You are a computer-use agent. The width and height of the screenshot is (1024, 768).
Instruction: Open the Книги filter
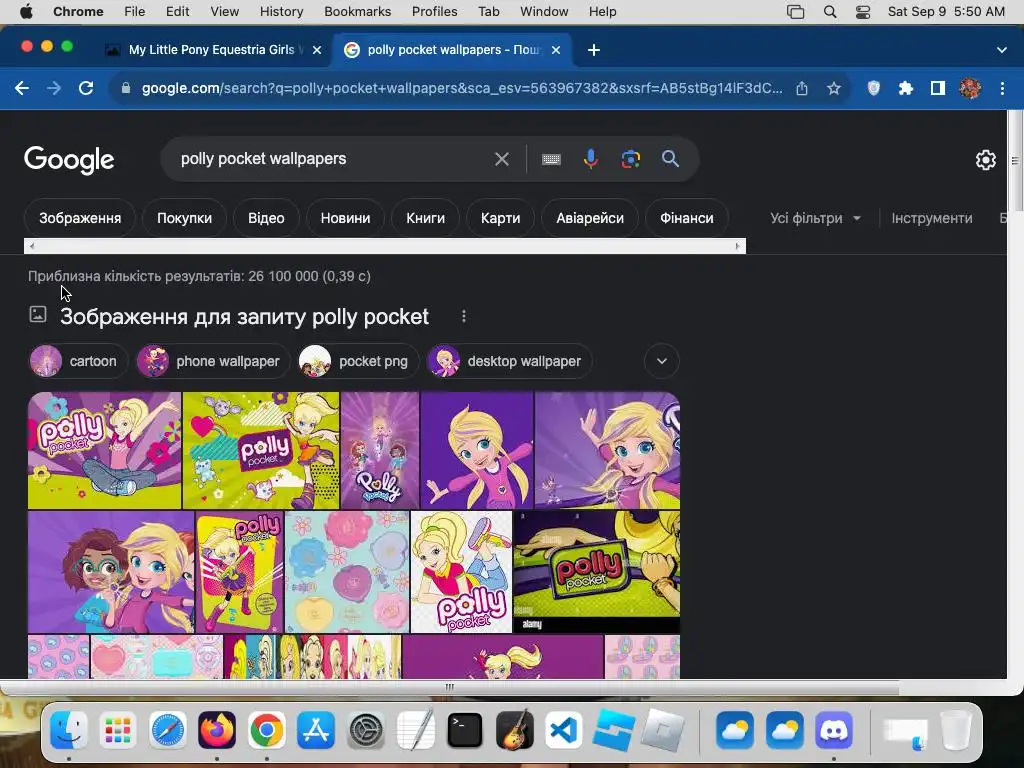pos(425,218)
